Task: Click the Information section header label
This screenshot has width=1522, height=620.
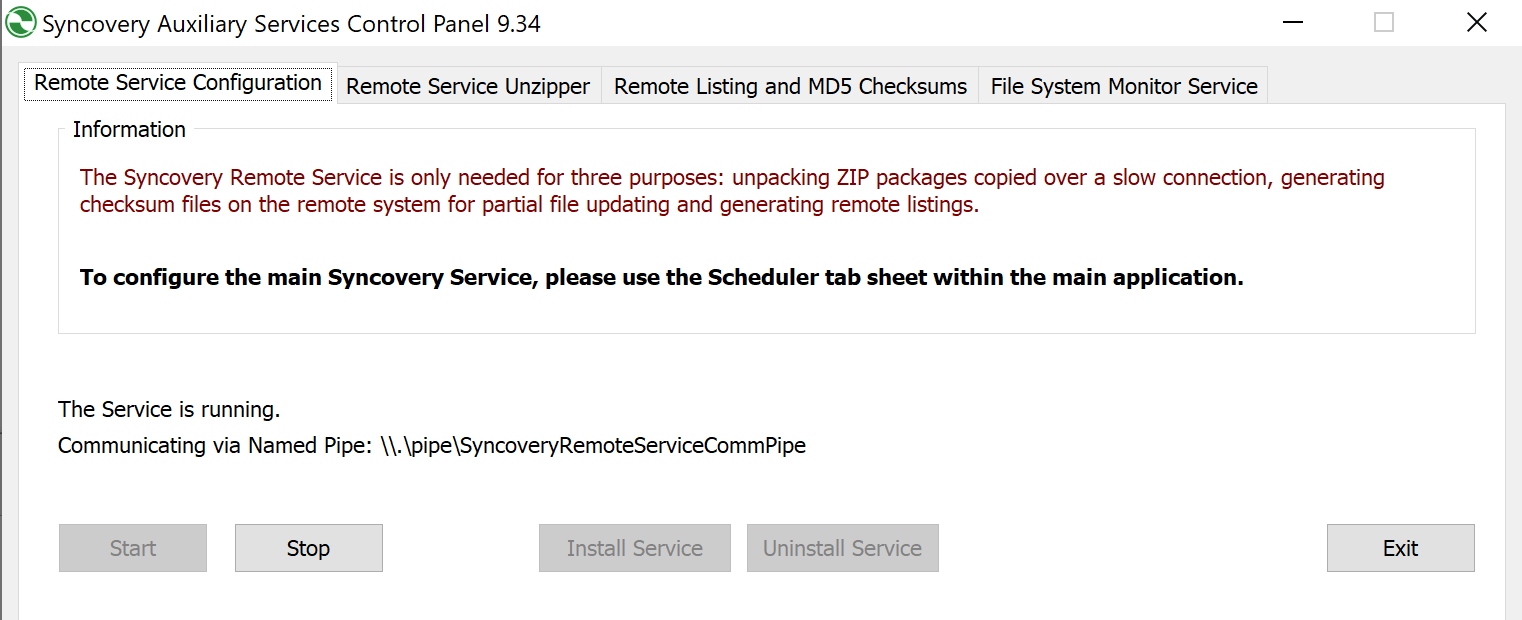Action: coord(129,129)
